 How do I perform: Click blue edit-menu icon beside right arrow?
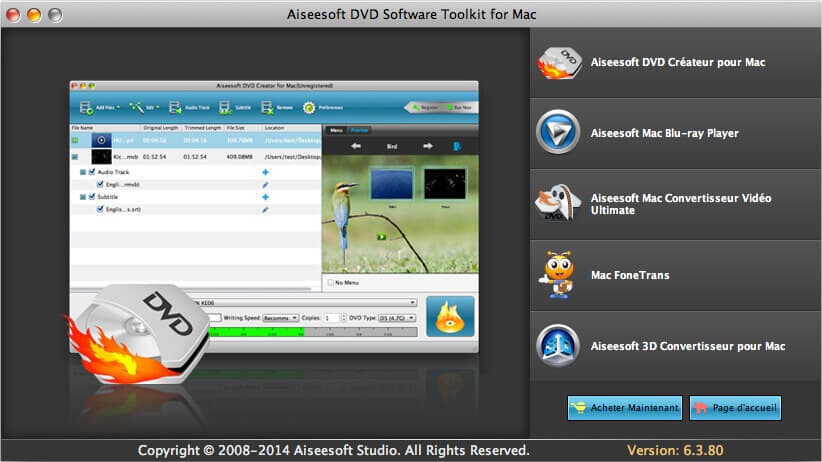coord(457,146)
